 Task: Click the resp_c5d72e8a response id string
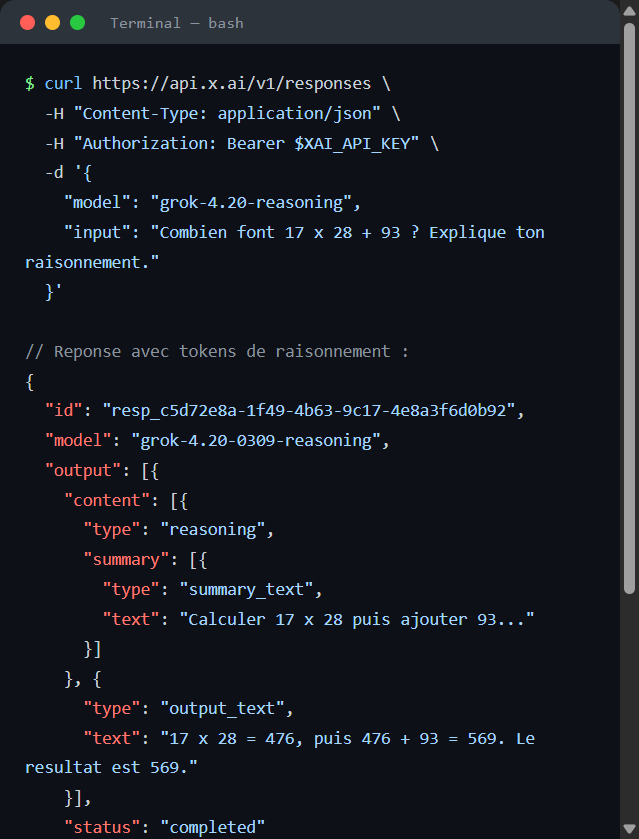(309, 410)
